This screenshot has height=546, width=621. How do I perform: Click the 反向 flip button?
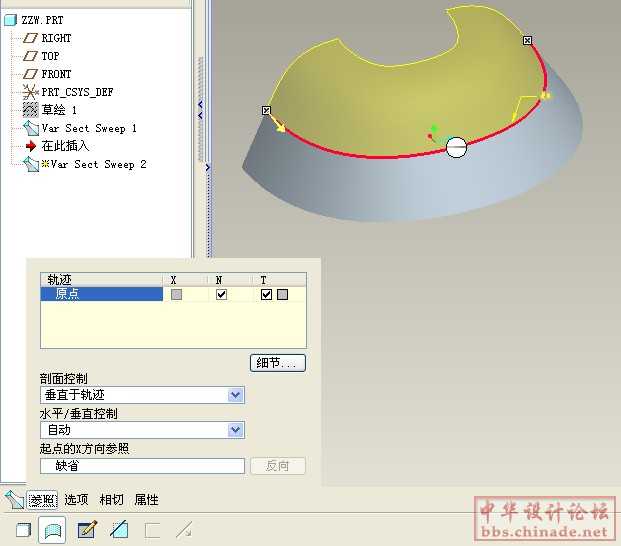[278, 466]
